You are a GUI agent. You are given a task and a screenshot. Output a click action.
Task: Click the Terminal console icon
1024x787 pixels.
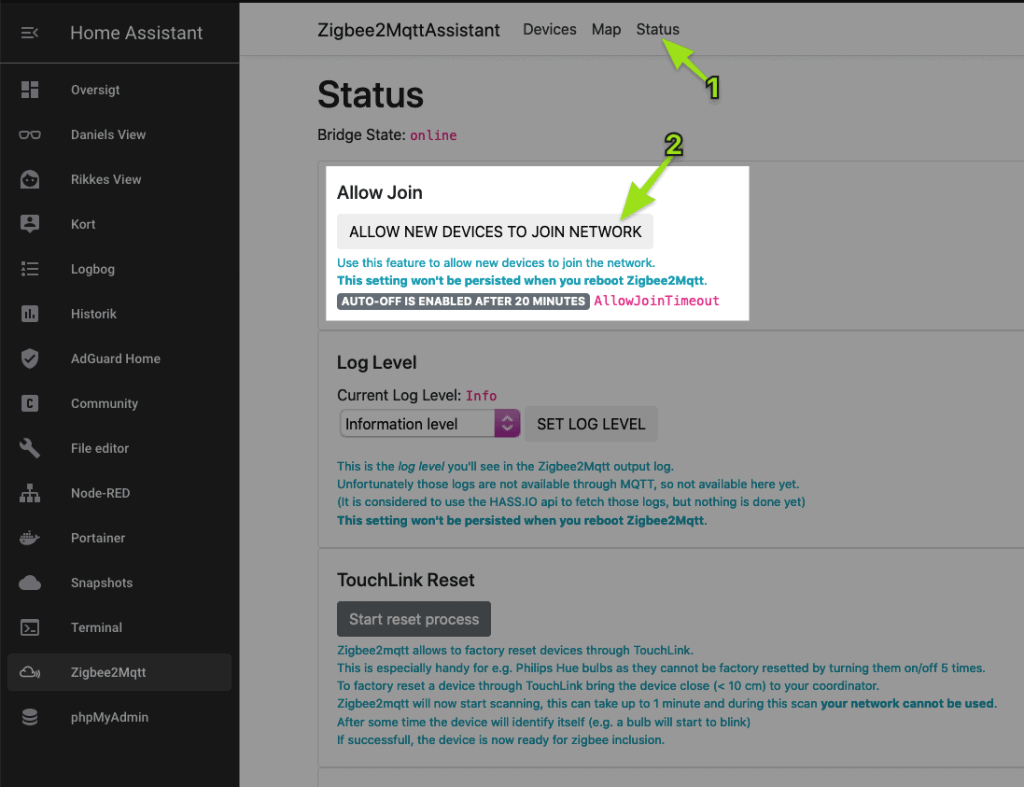point(29,627)
